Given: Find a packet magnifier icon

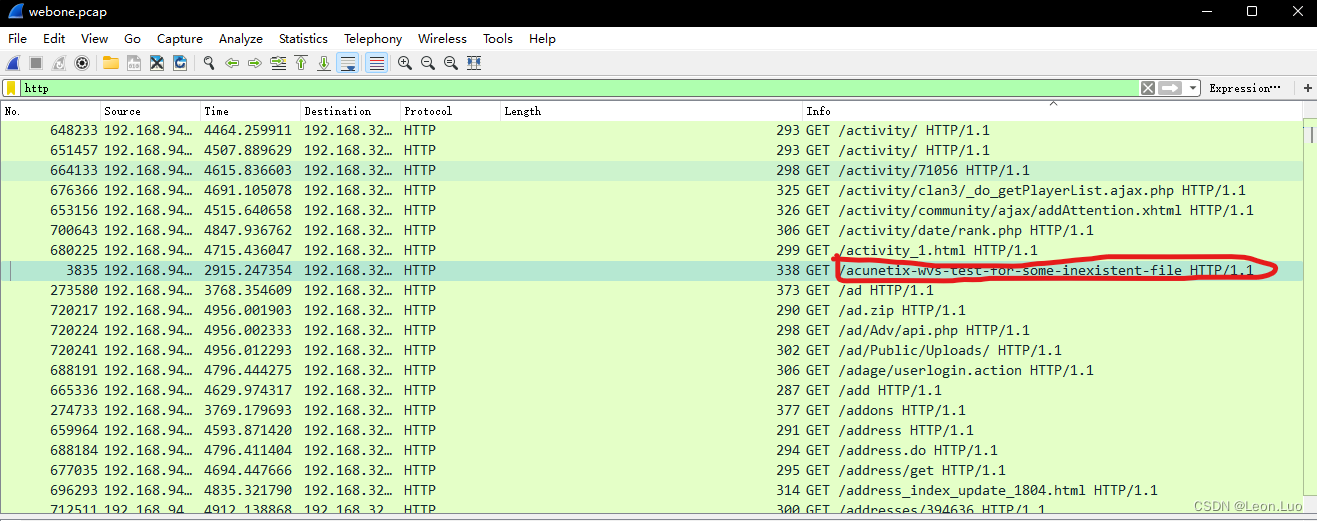Looking at the screenshot, I should 209,63.
